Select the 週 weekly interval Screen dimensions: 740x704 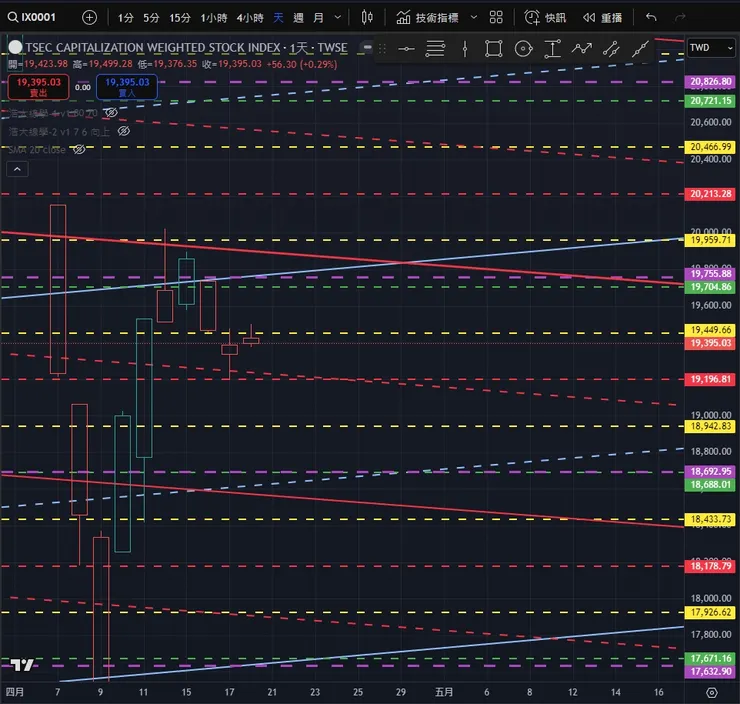(x=298, y=18)
